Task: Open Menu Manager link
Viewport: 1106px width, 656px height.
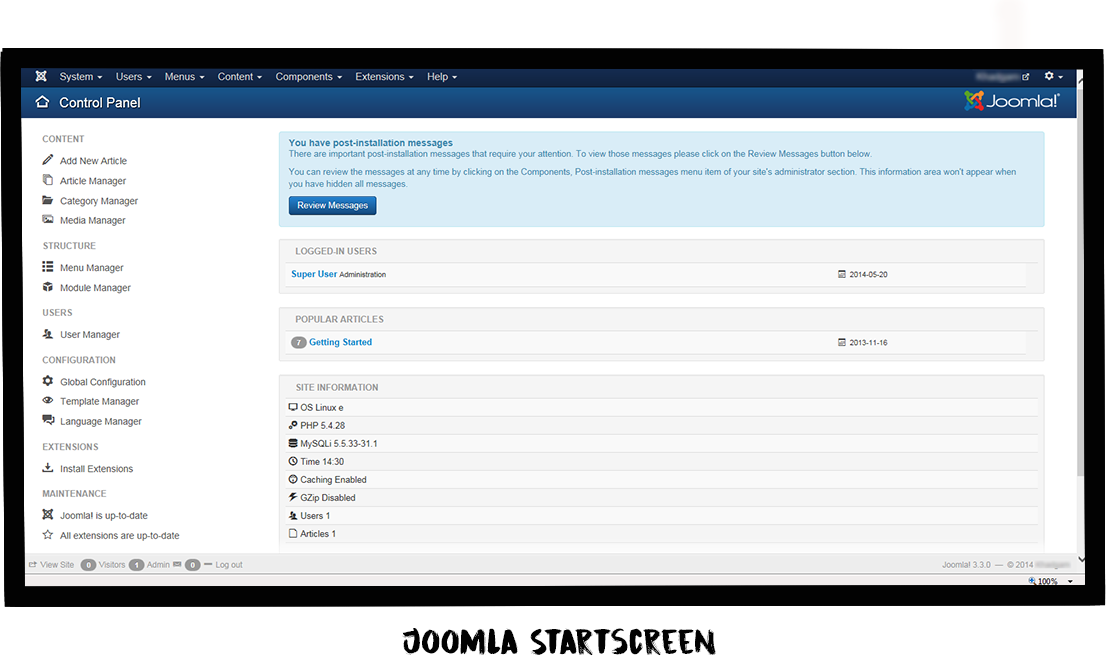Action: [x=91, y=267]
